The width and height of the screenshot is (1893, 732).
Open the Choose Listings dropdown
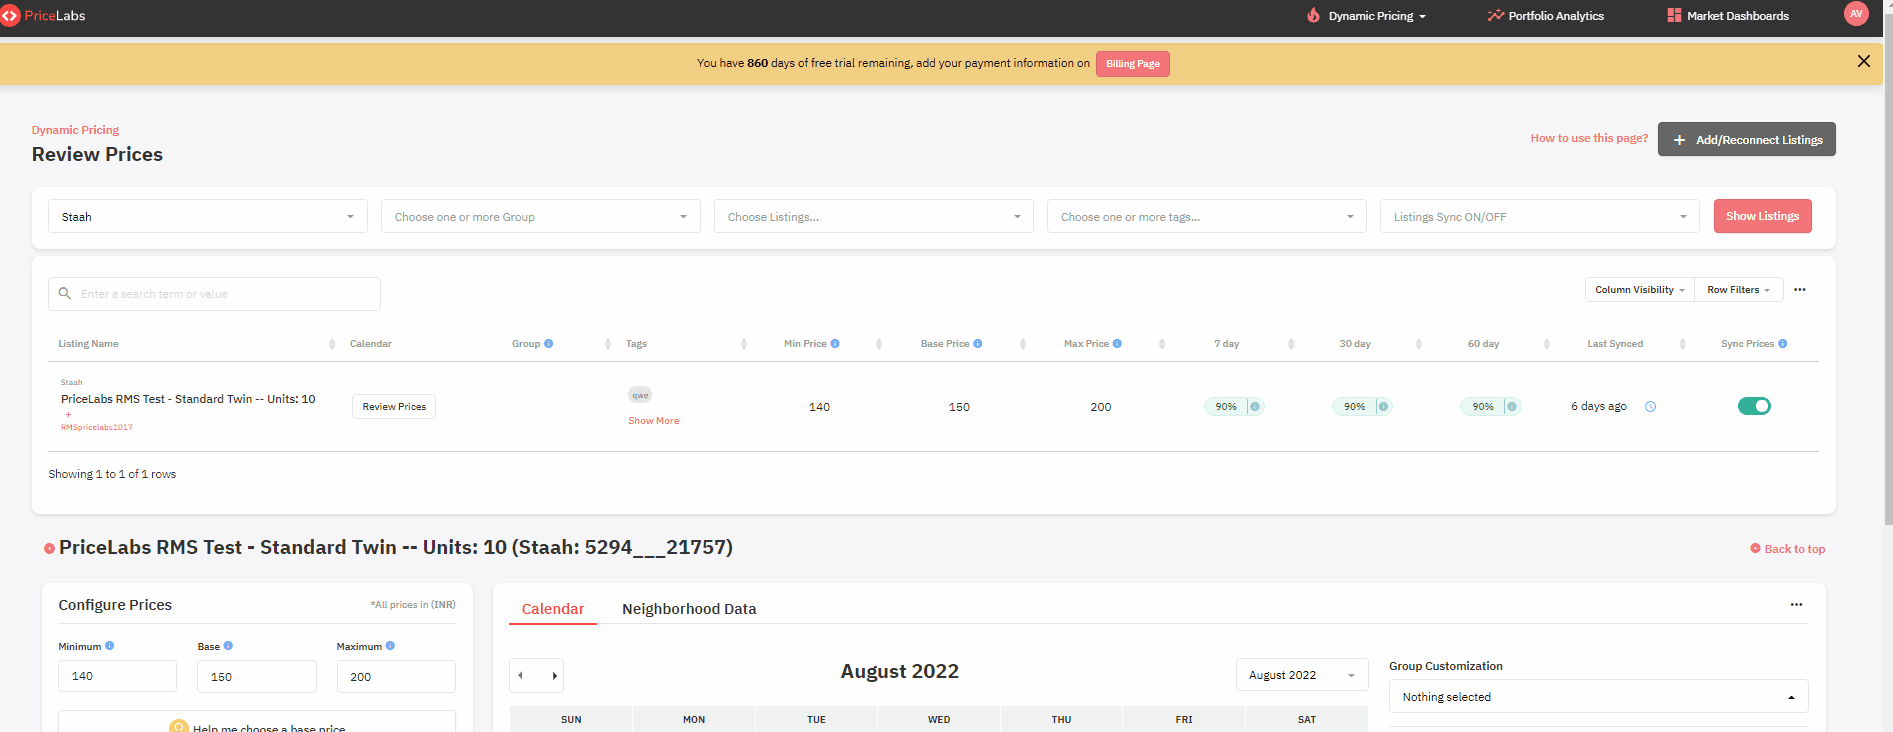point(874,216)
